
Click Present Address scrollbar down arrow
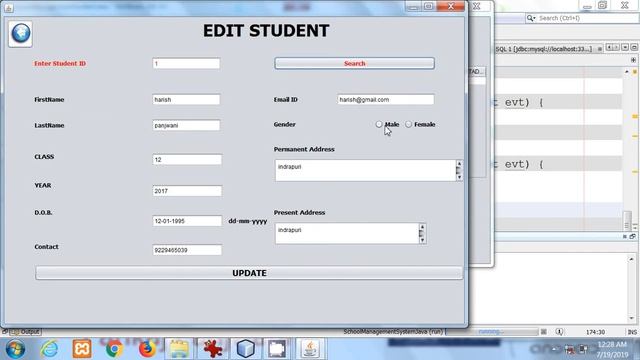422,240
